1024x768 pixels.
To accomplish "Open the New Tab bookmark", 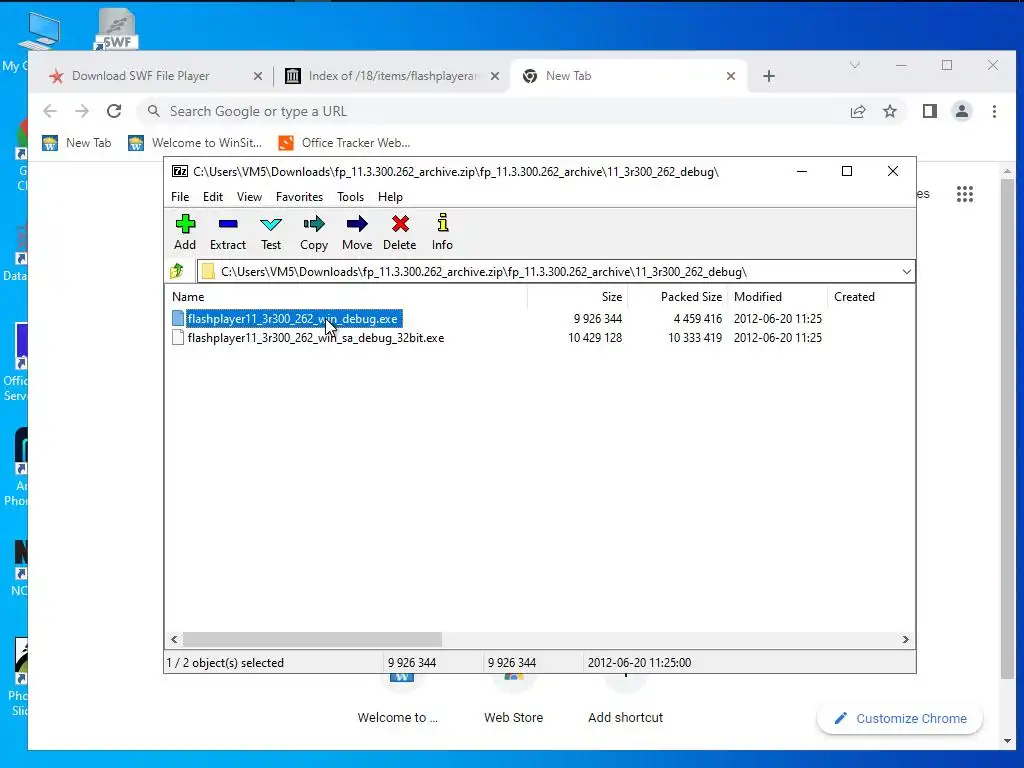I will pyautogui.click(x=76, y=143).
